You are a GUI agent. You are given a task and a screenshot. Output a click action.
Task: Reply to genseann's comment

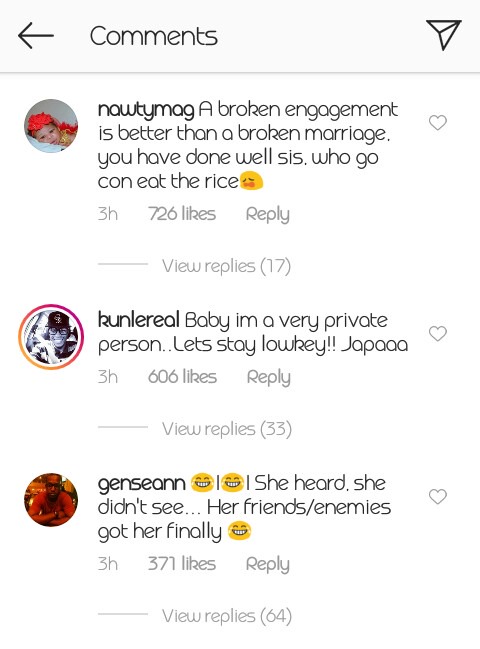(x=267, y=564)
